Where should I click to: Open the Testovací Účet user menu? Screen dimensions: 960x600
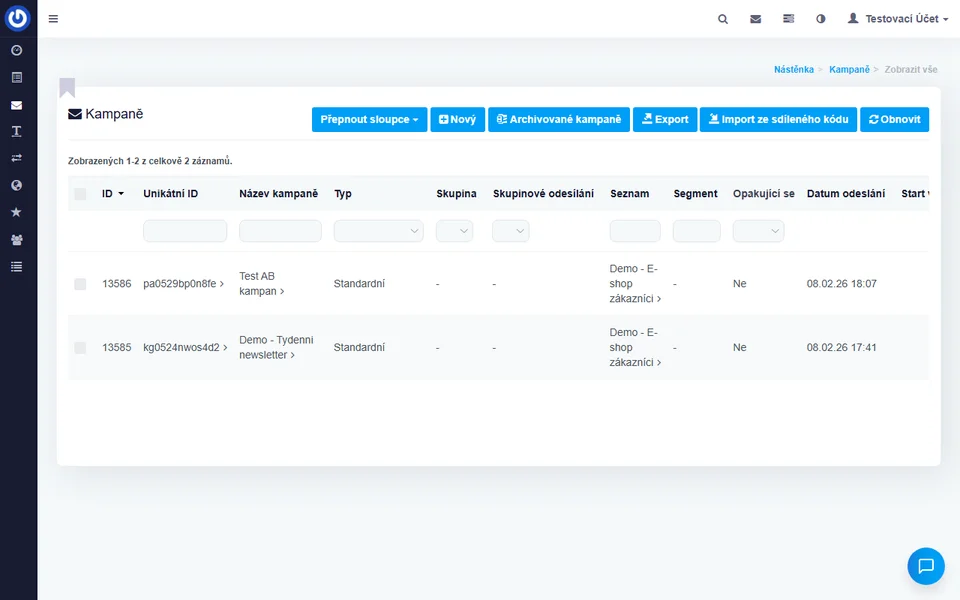coord(897,19)
